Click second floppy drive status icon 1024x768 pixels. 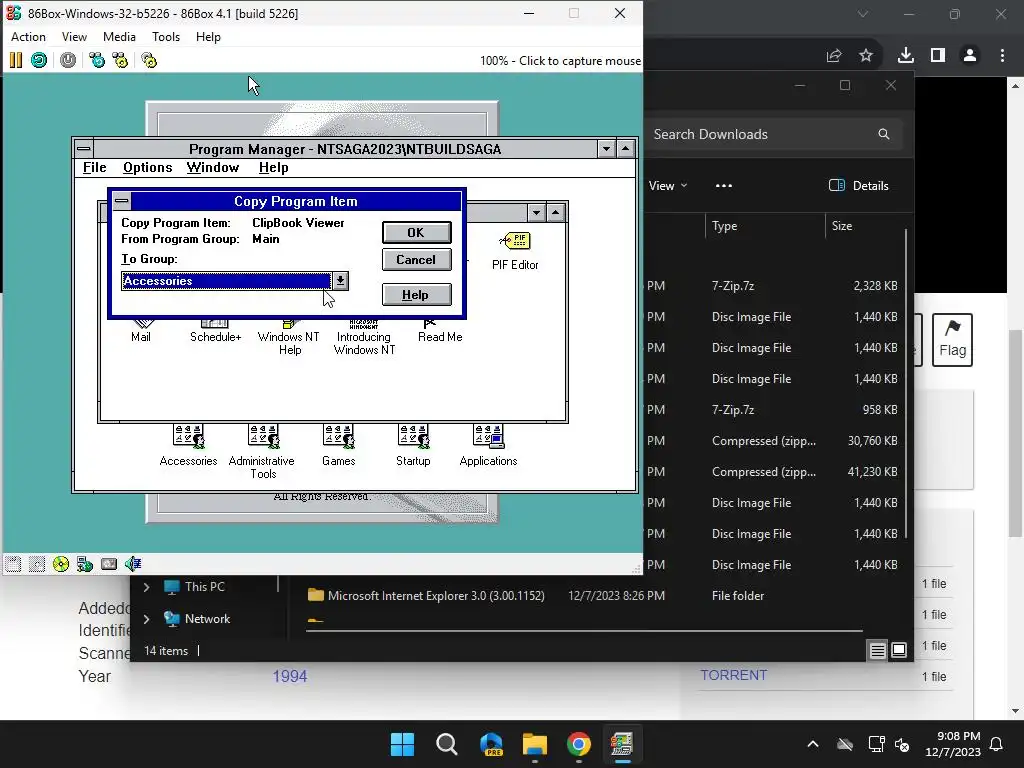point(37,564)
